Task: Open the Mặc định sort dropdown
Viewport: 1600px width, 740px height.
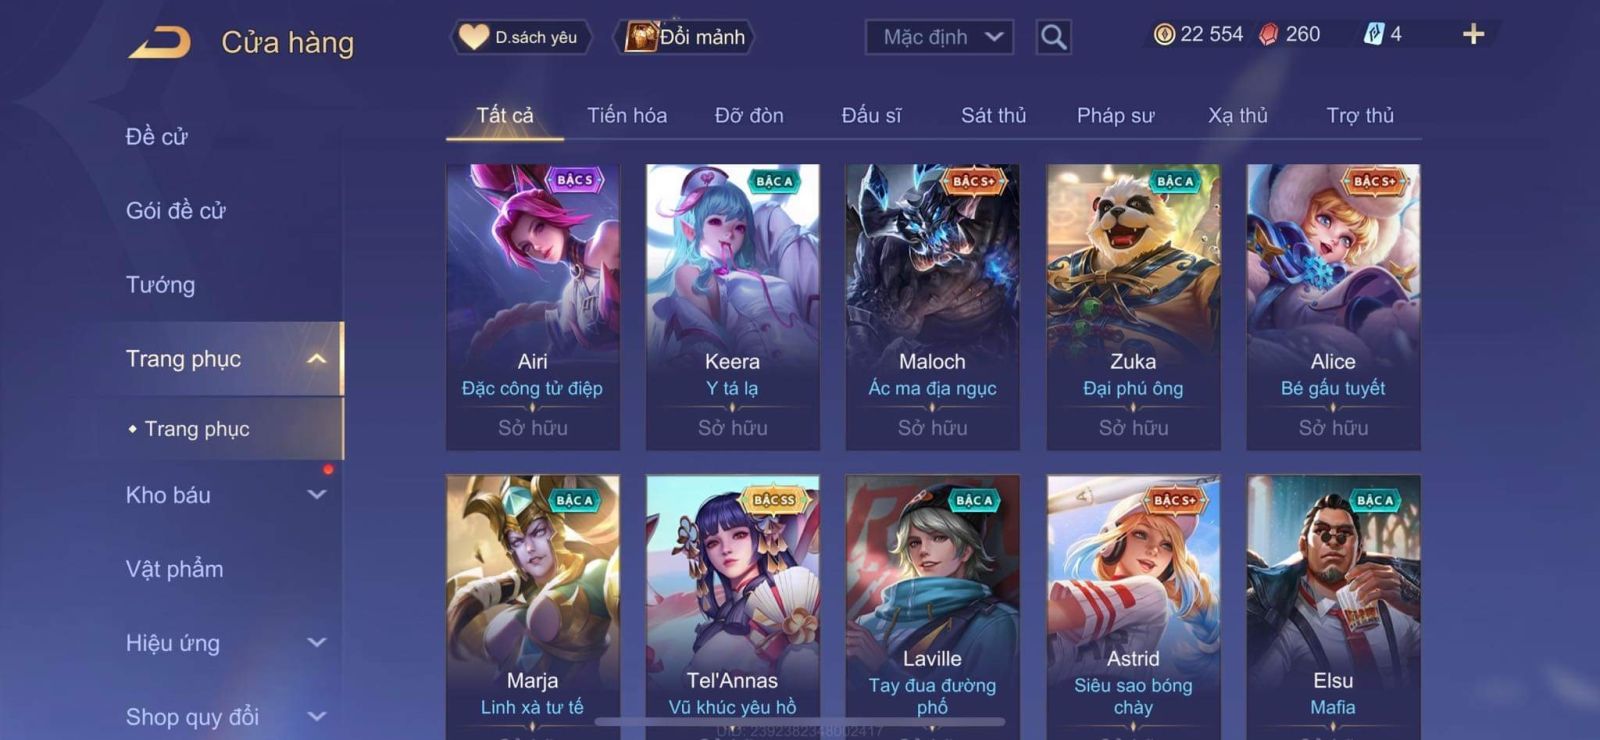Action: (939, 37)
